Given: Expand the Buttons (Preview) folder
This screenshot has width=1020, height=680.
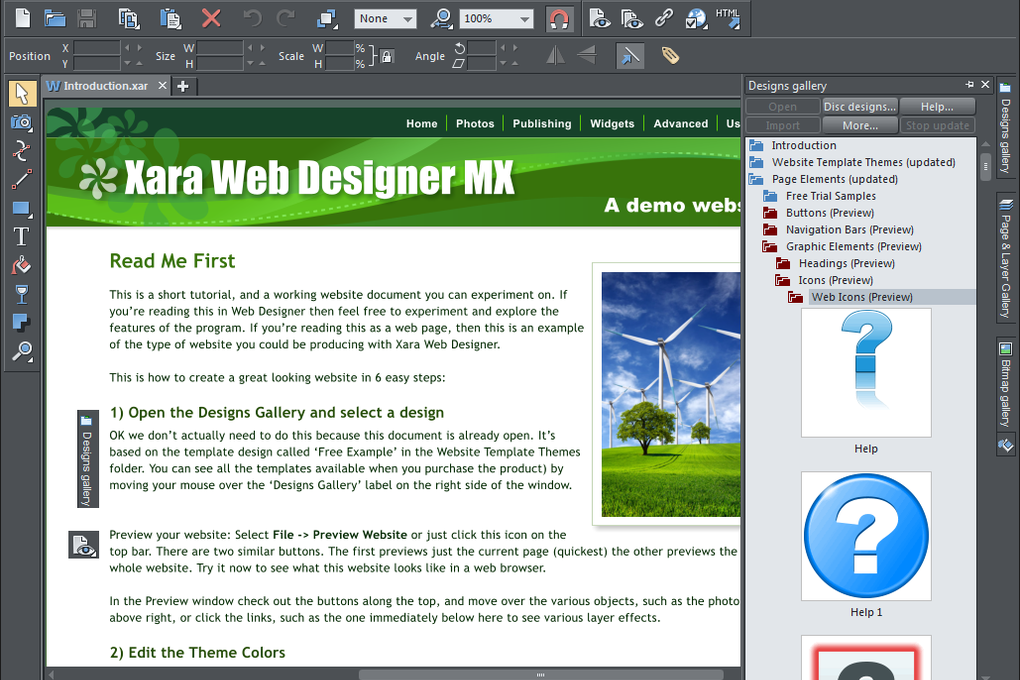Looking at the screenshot, I should click(770, 213).
